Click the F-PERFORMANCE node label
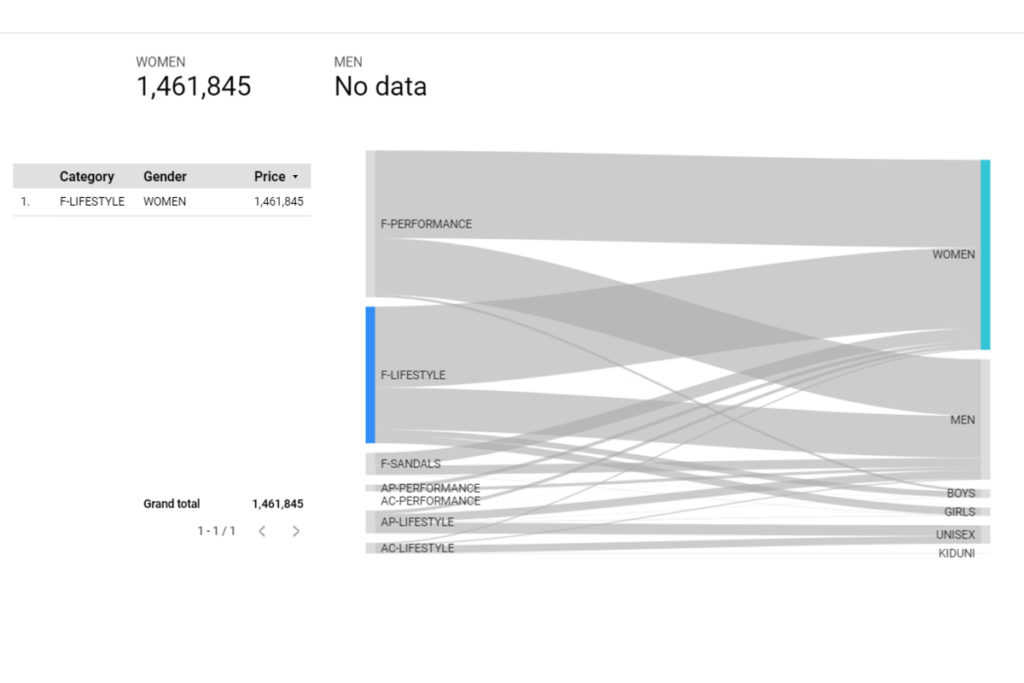1024x683 pixels. 426,224
